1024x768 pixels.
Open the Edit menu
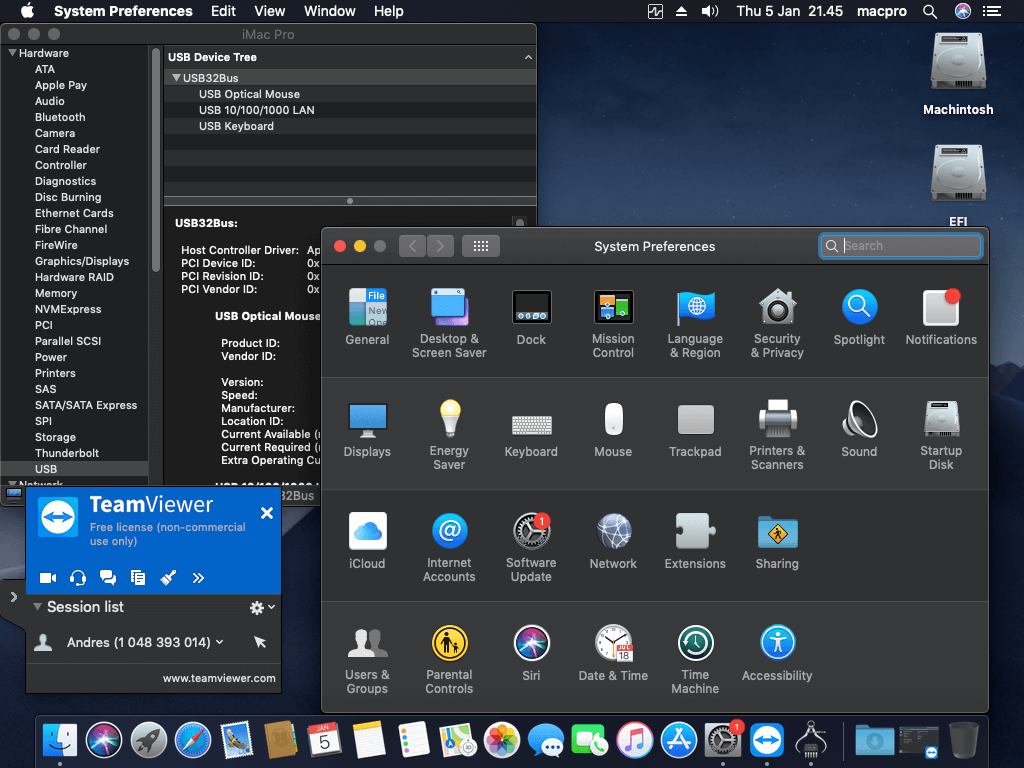point(223,11)
